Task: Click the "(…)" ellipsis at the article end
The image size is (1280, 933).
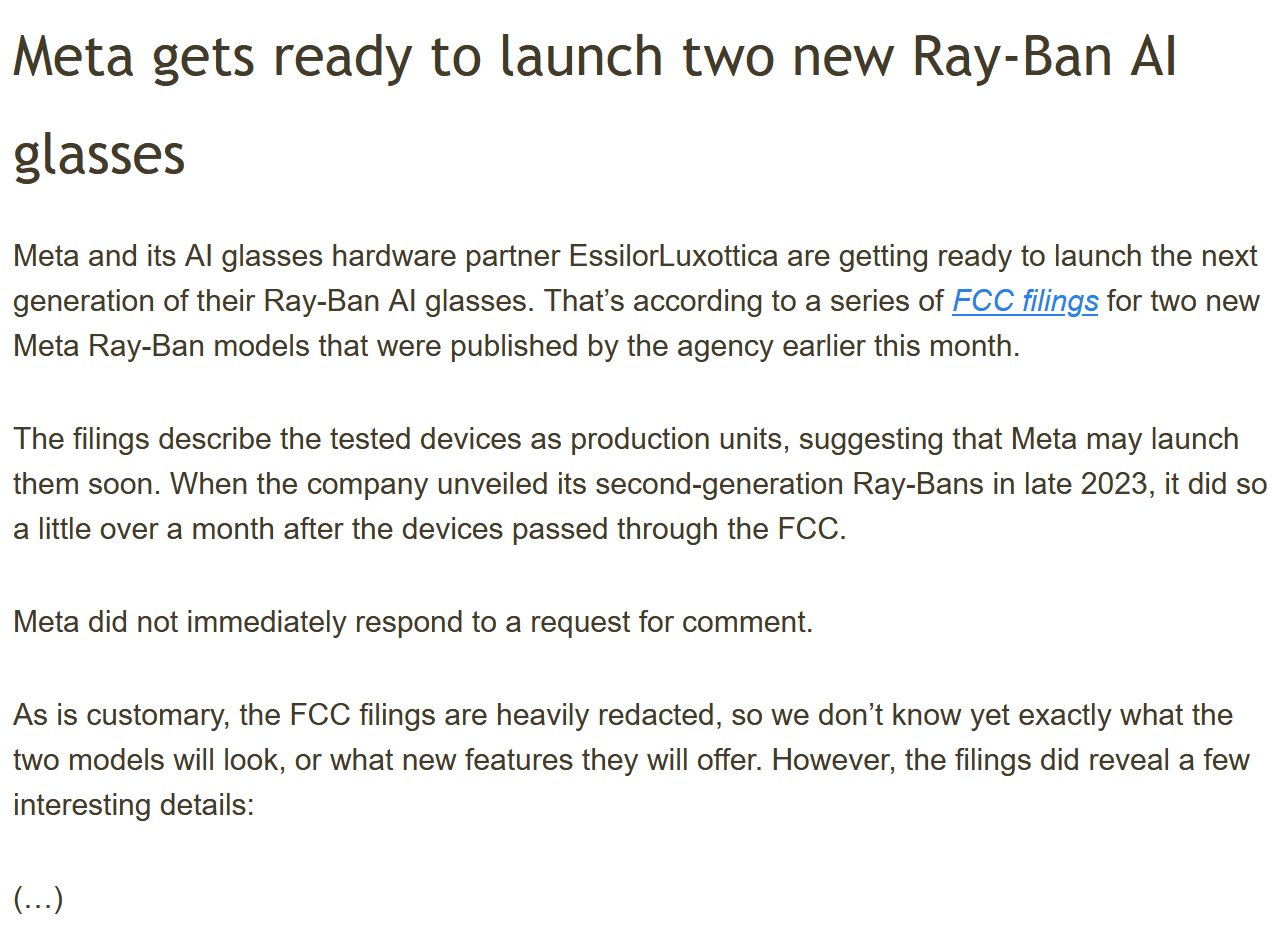Action: point(38,898)
